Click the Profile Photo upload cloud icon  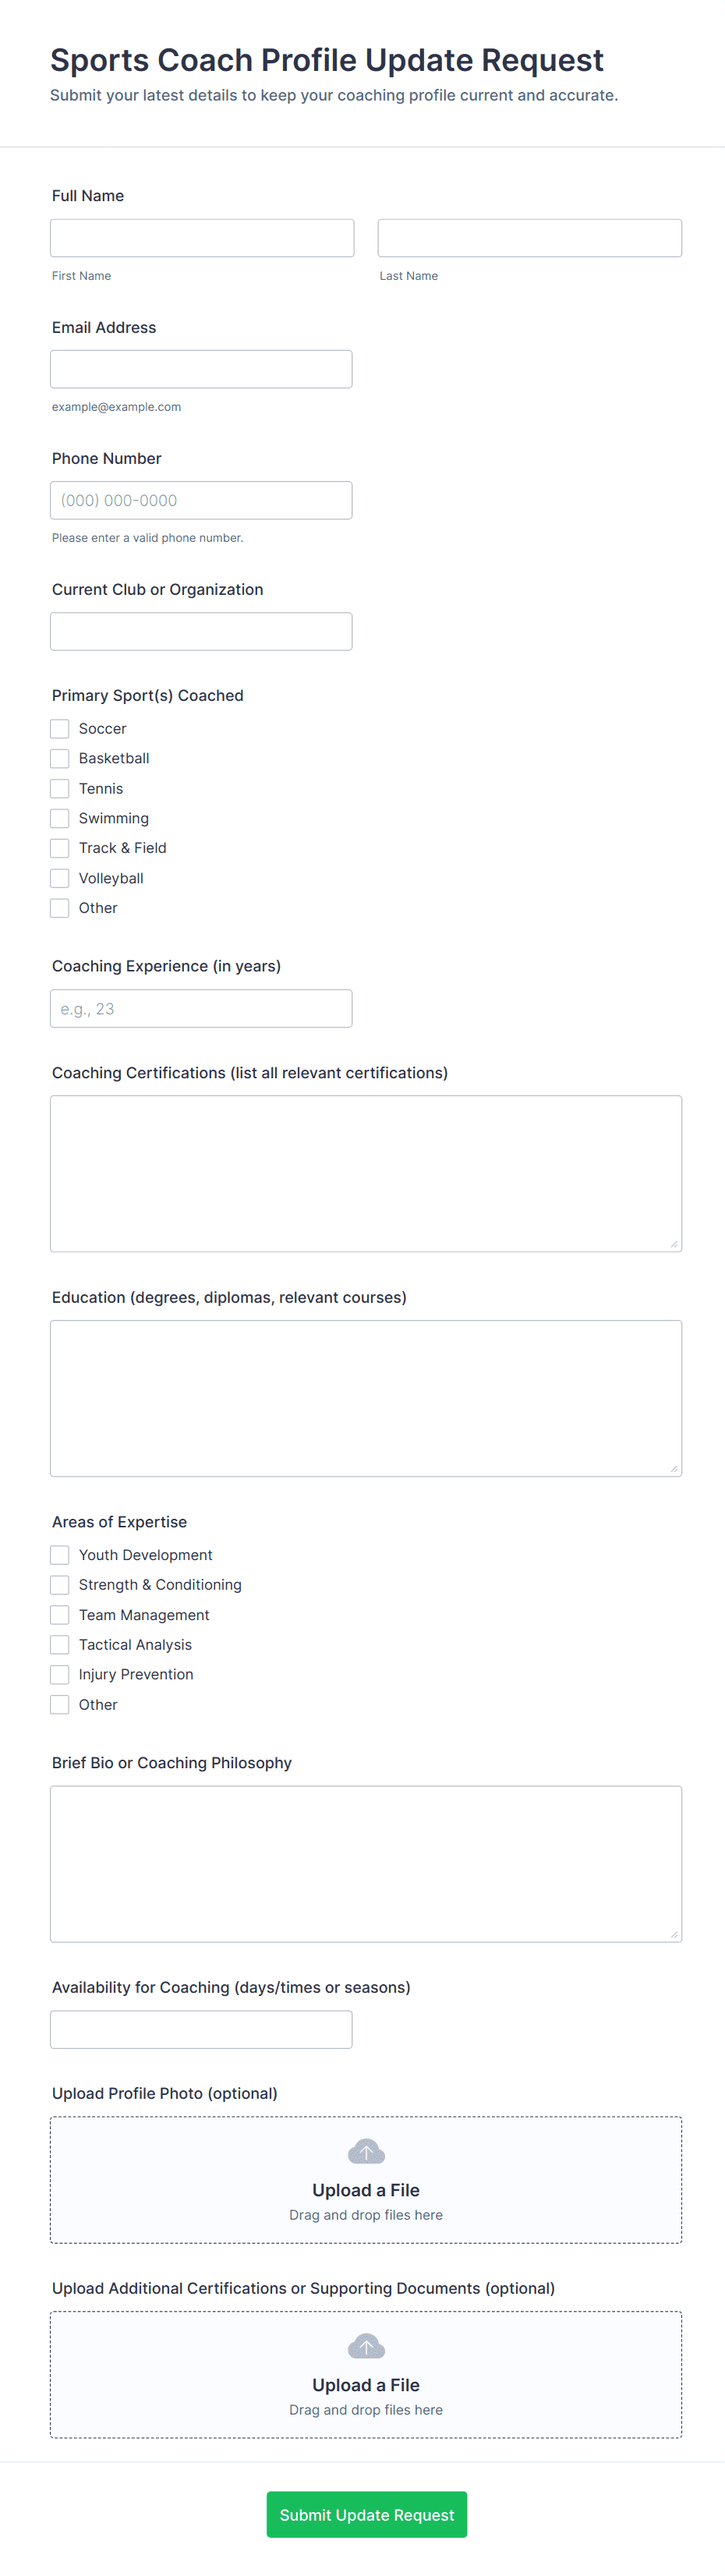[366, 2150]
